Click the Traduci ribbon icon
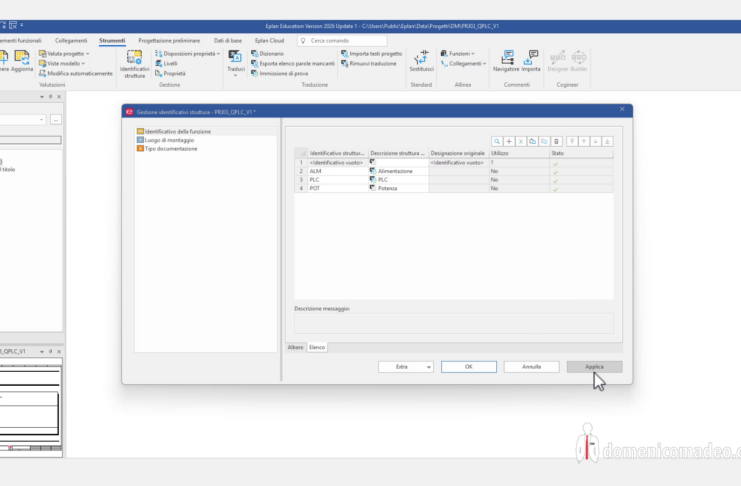The height and width of the screenshot is (486, 741). tap(236, 64)
